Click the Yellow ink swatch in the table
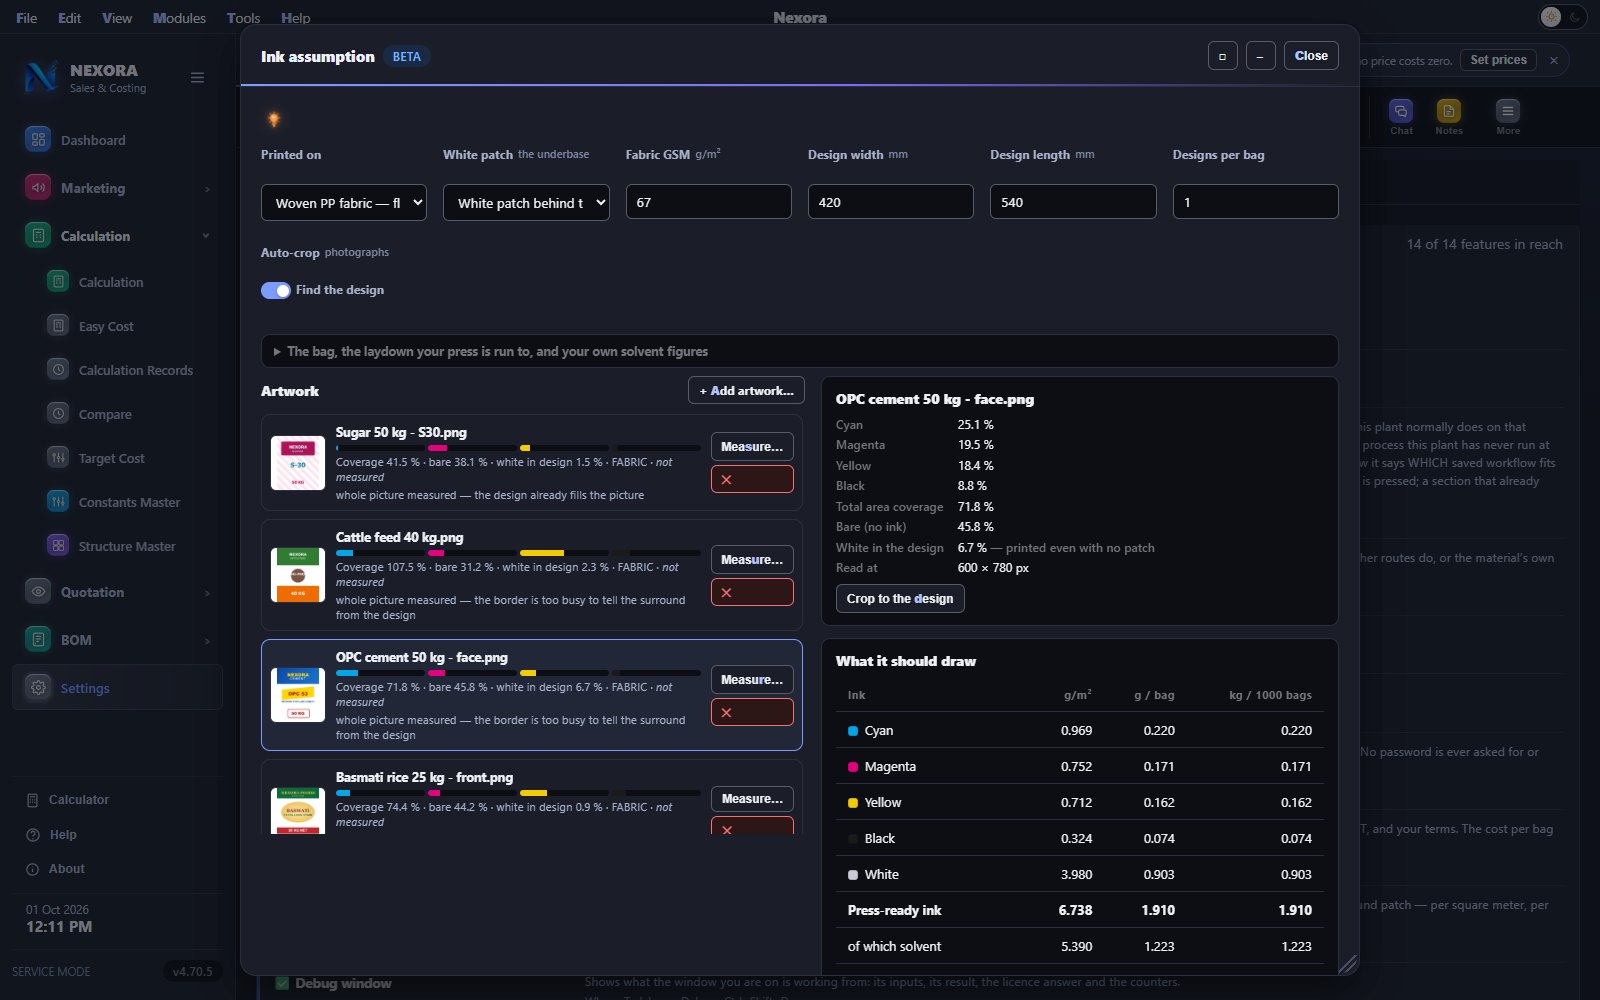The image size is (1600, 1000). click(853, 803)
